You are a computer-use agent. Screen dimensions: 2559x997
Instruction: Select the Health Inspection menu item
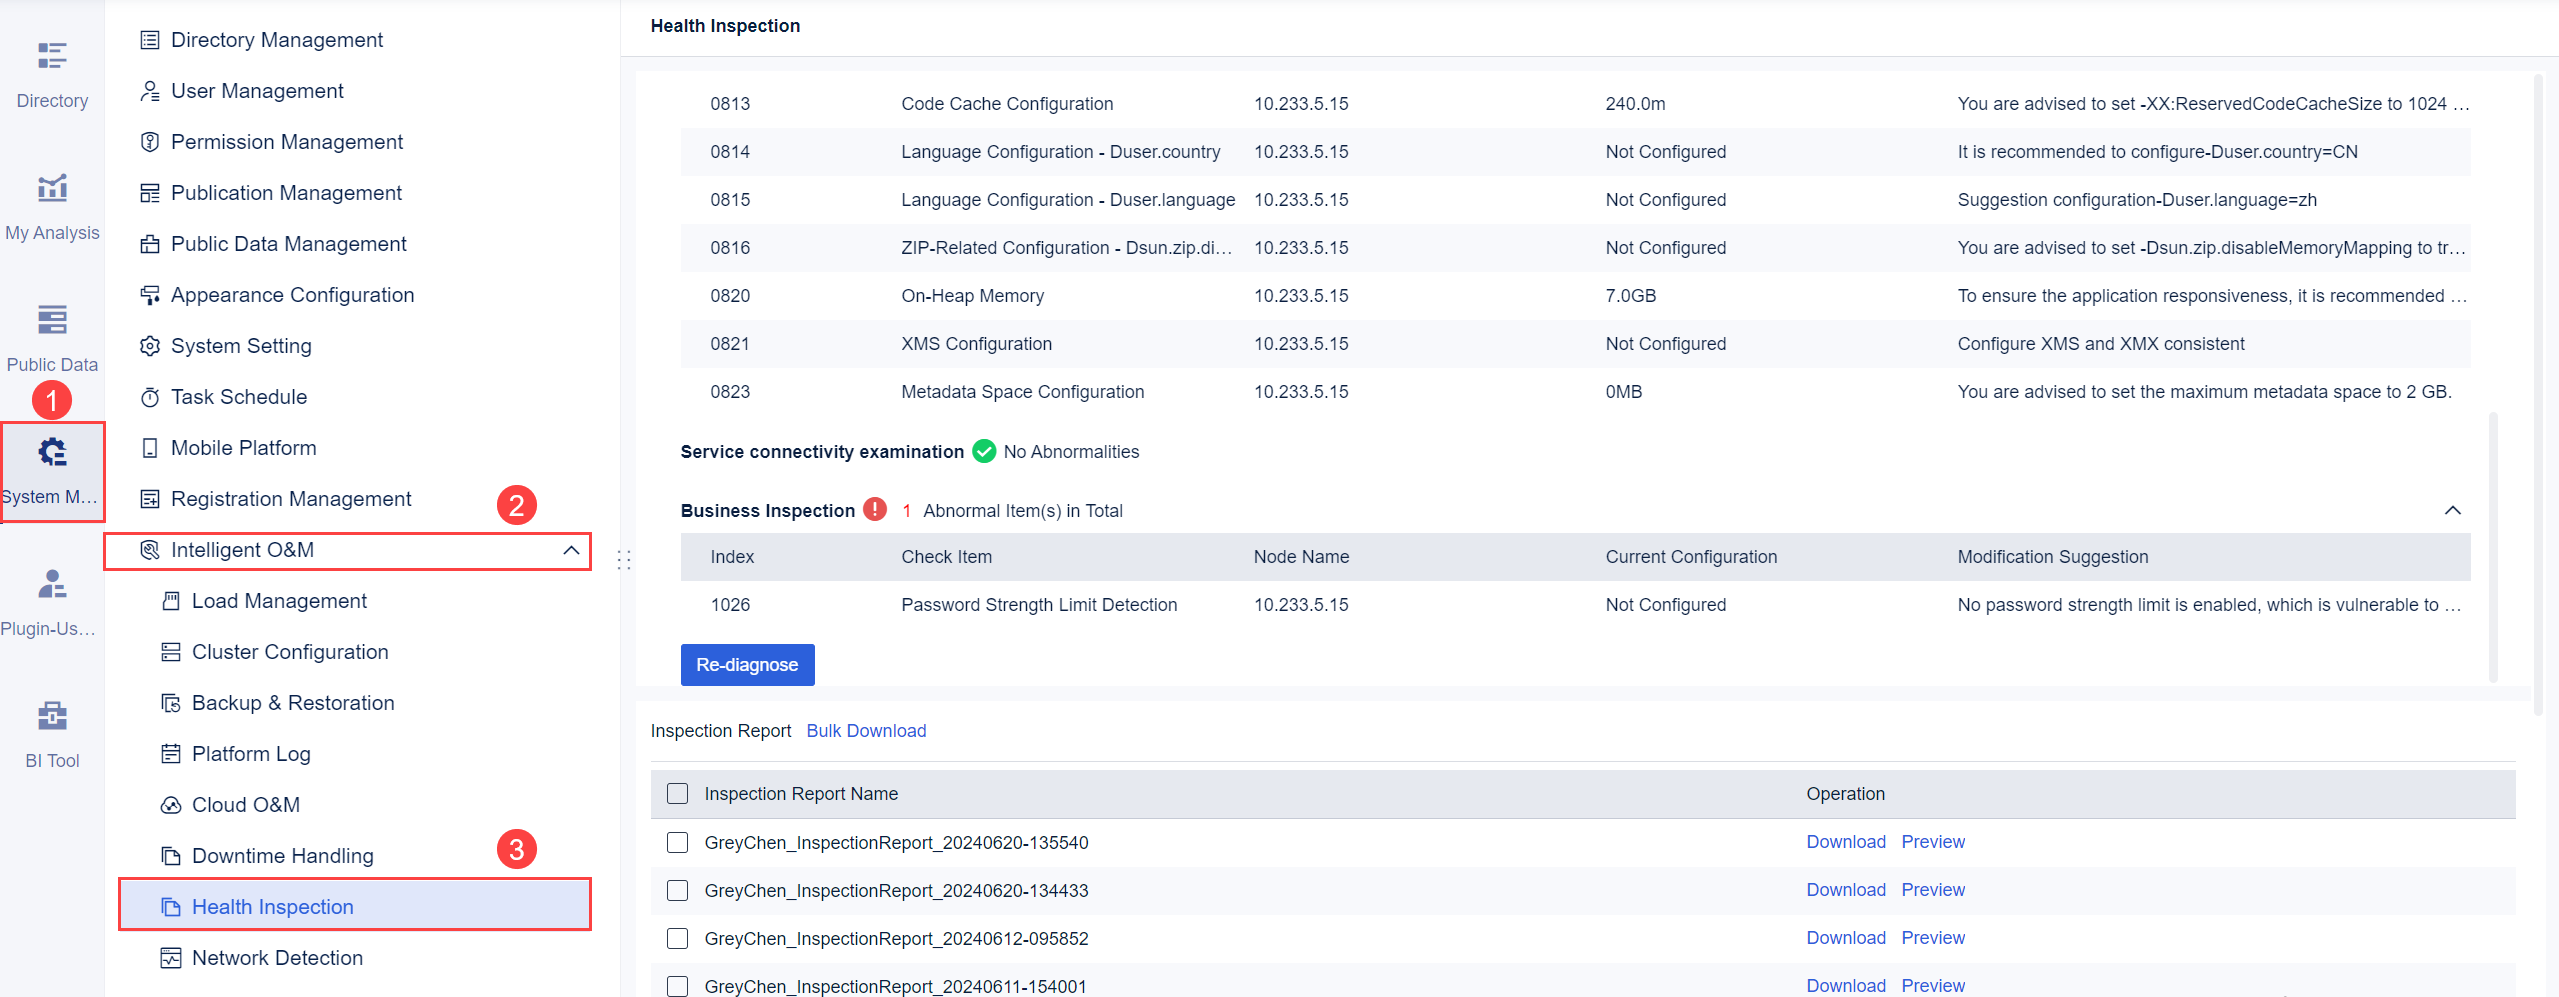coord(355,905)
